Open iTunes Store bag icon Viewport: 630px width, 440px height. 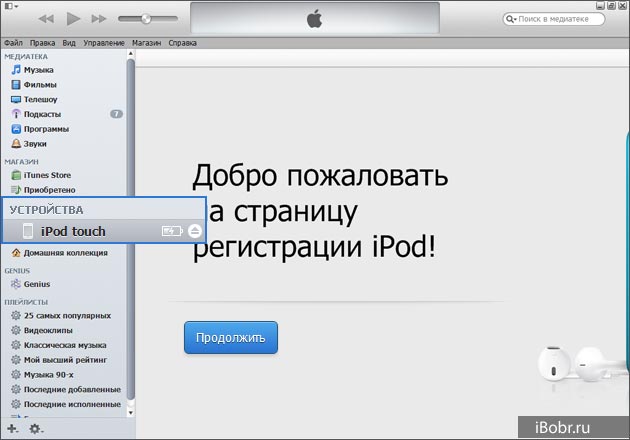click(x=16, y=175)
